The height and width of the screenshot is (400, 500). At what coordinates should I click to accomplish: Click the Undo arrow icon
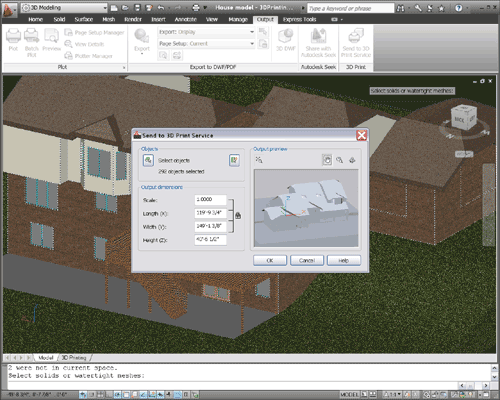point(161,8)
